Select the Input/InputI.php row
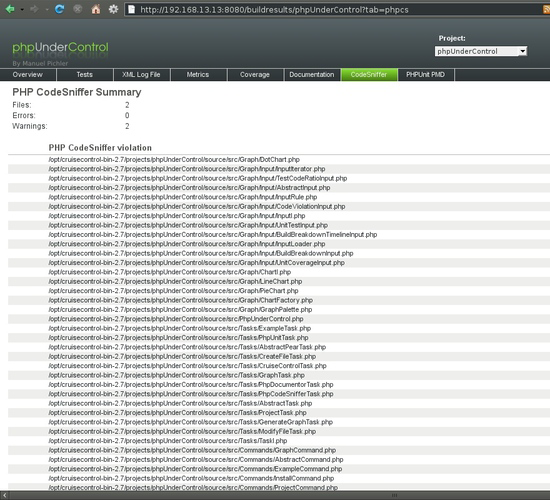This screenshot has width=550, height=500. [279, 216]
